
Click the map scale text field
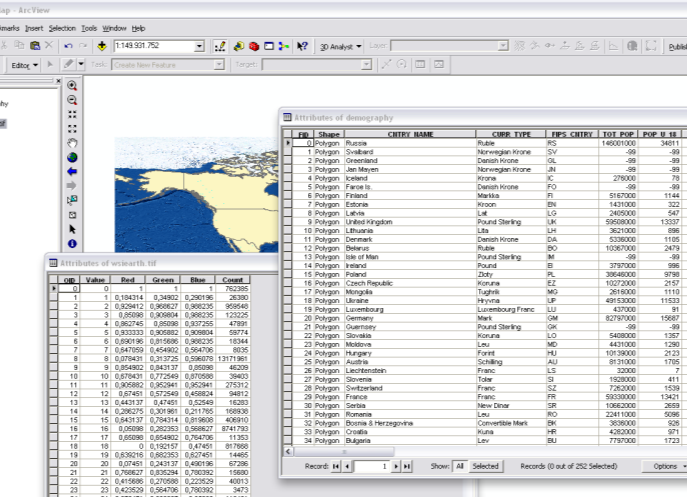click(153, 46)
